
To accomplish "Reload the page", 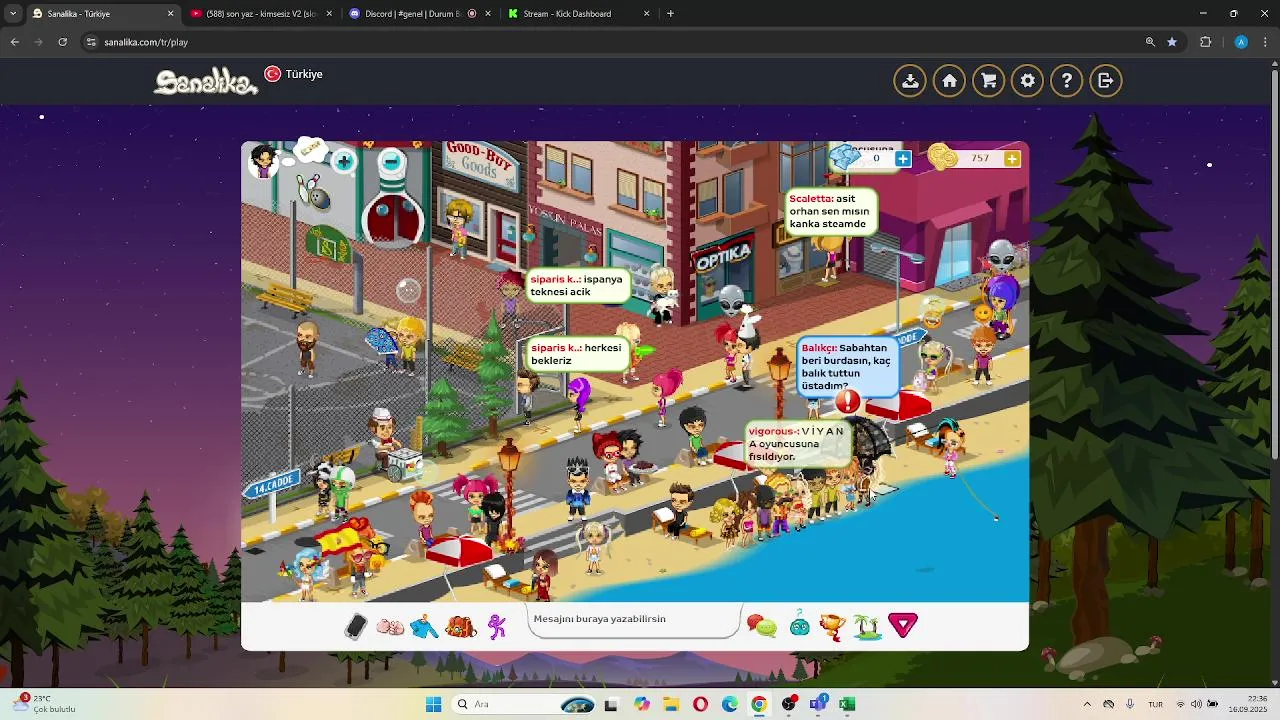I will [x=62, y=42].
